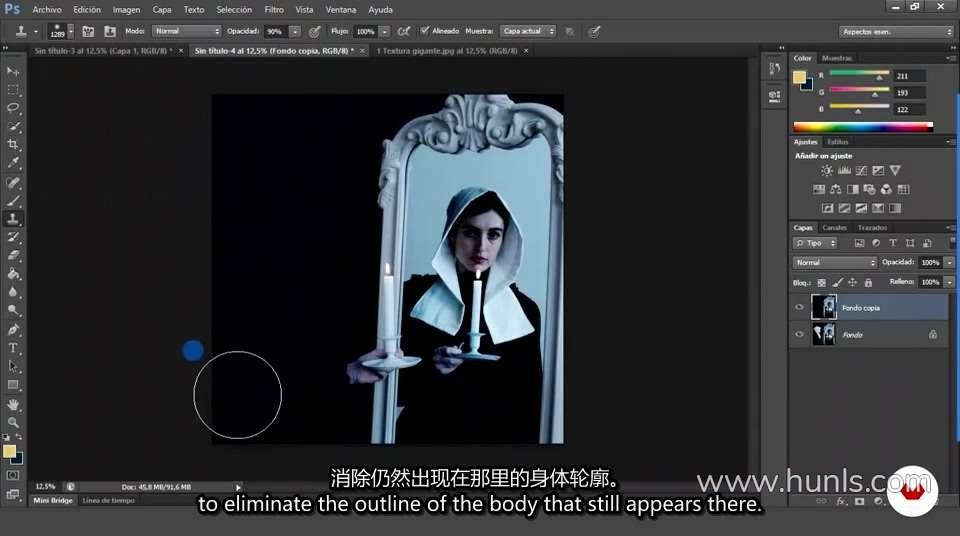Click the foreground color swatch in Color panel
This screenshot has width=960, height=536.
pyautogui.click(x=799, y=77)
